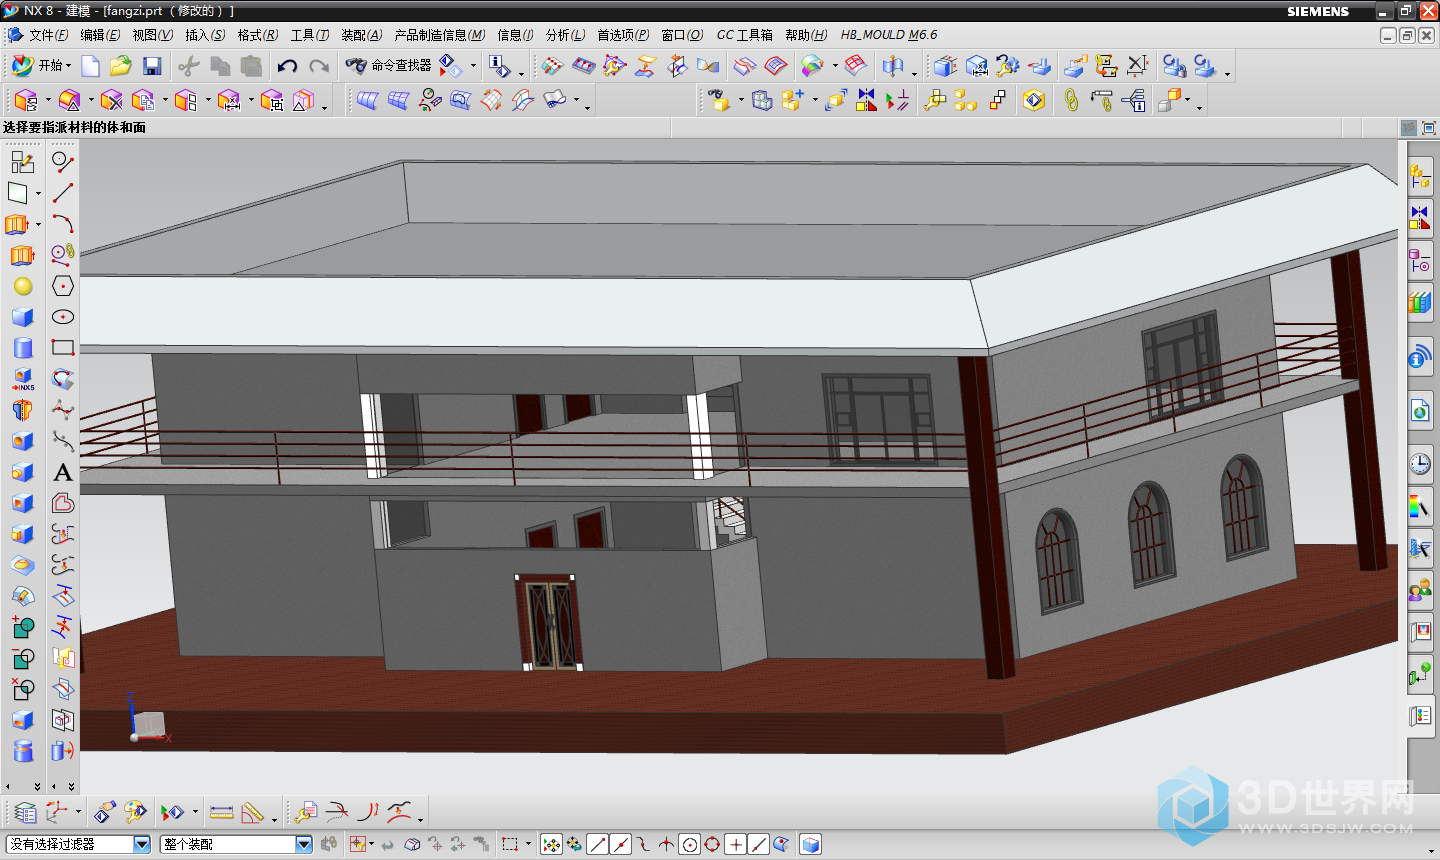Open the Reuse Library books icon in right sidebar
This screenshot has height=860, width=1440.
(1420, 301)
